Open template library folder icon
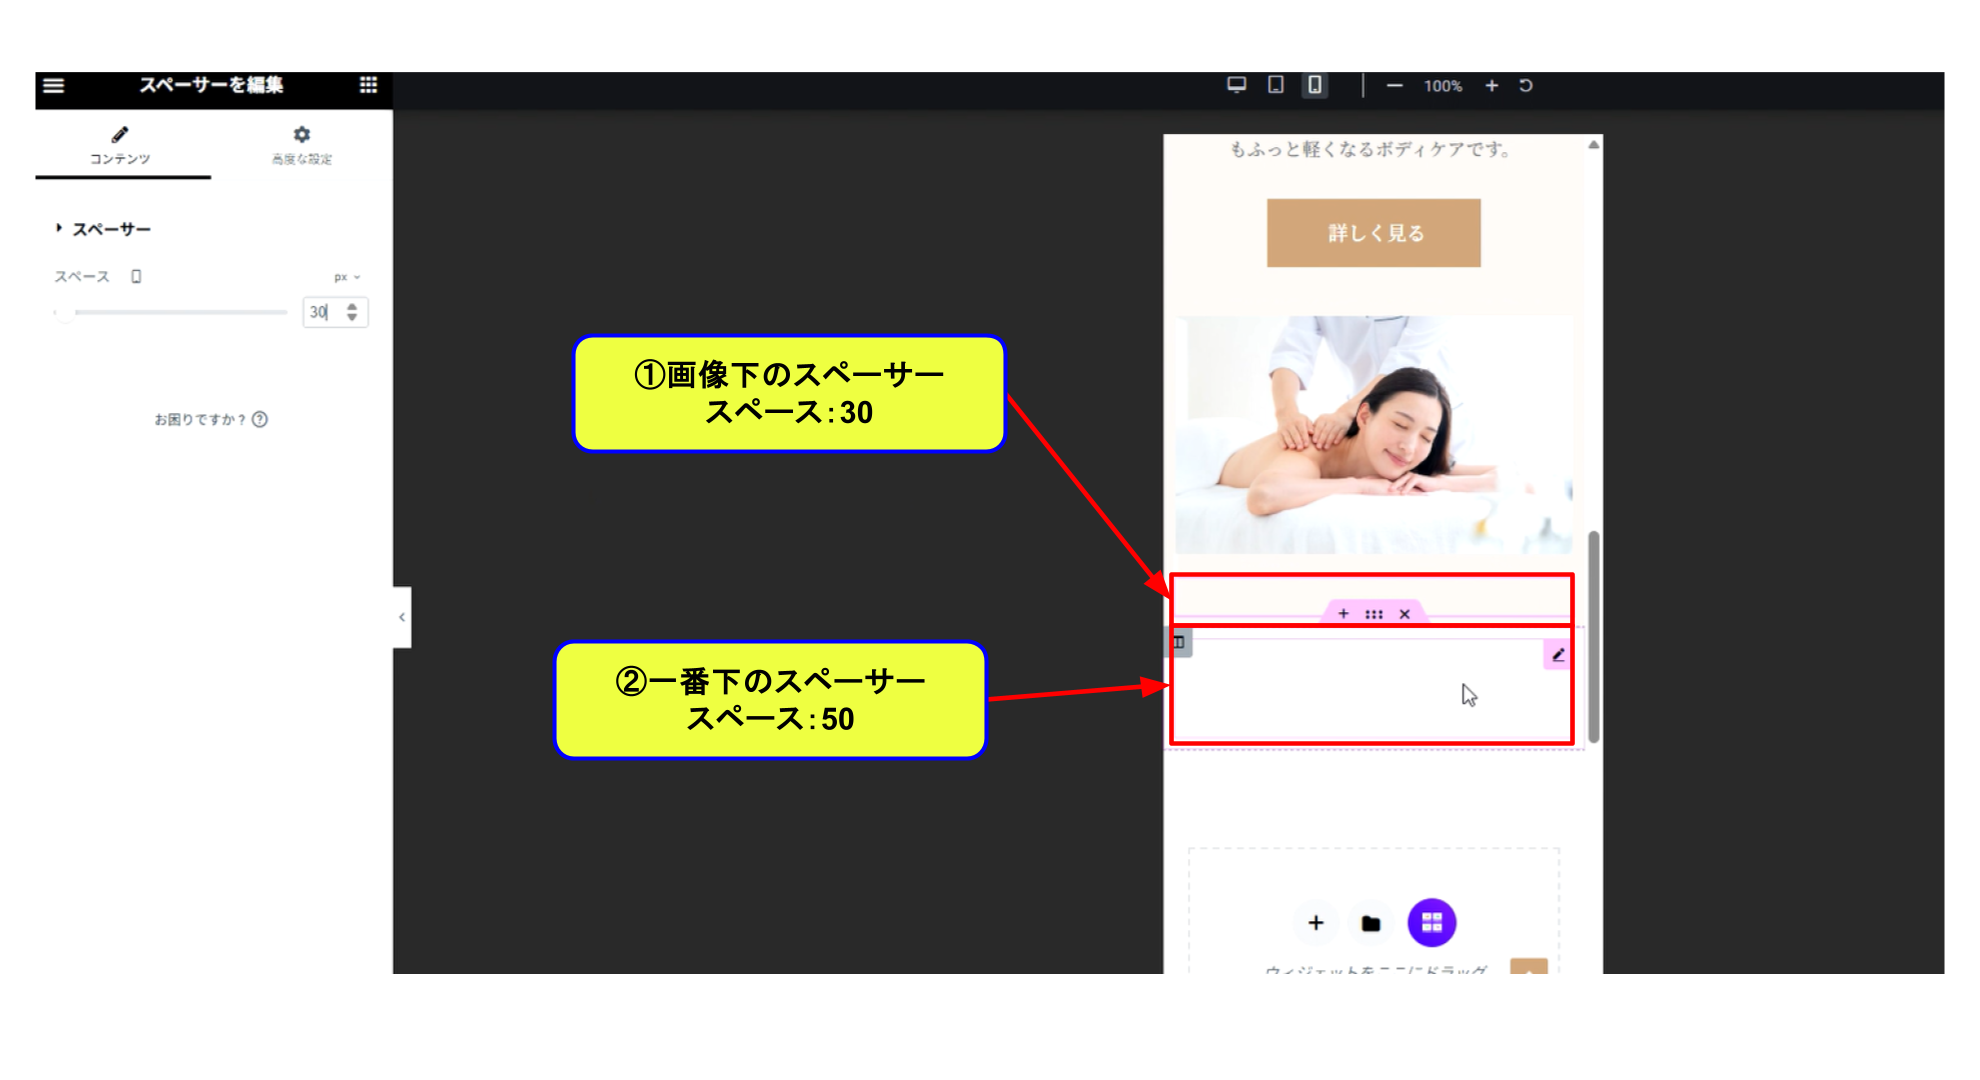Viewport: 1980px width, 1080px height. (1371, 923)
